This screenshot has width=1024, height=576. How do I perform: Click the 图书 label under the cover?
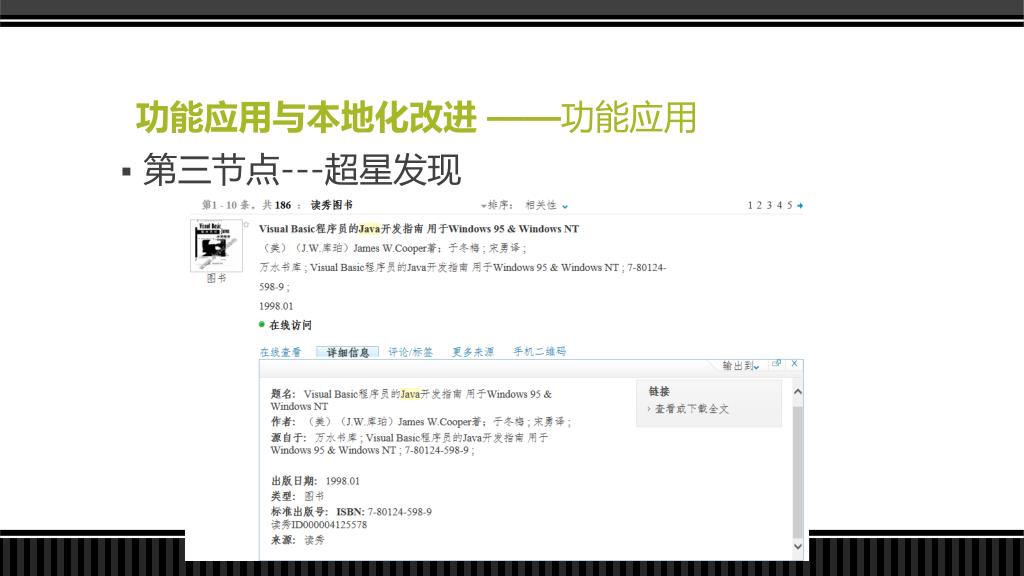pyautogui.click(x=216, y=278)
